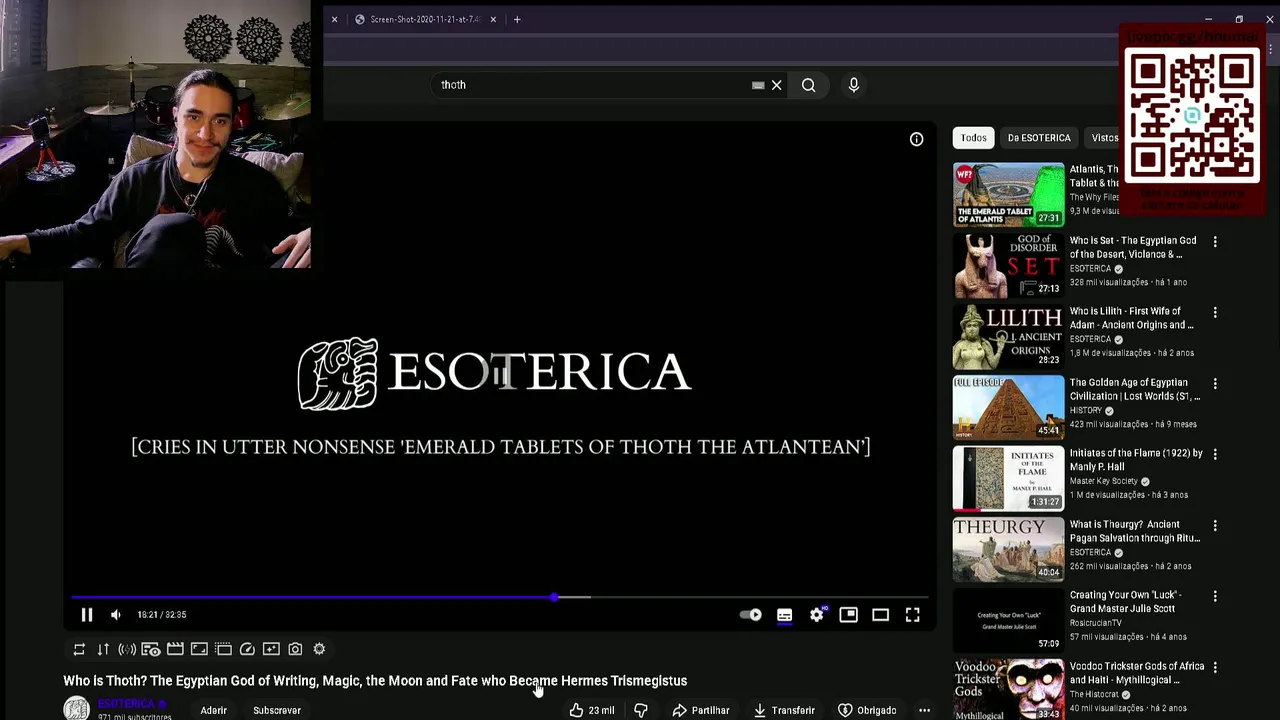Click the broadcast signal extension icon
The image size is (1280, 720).
pos(127,649)
